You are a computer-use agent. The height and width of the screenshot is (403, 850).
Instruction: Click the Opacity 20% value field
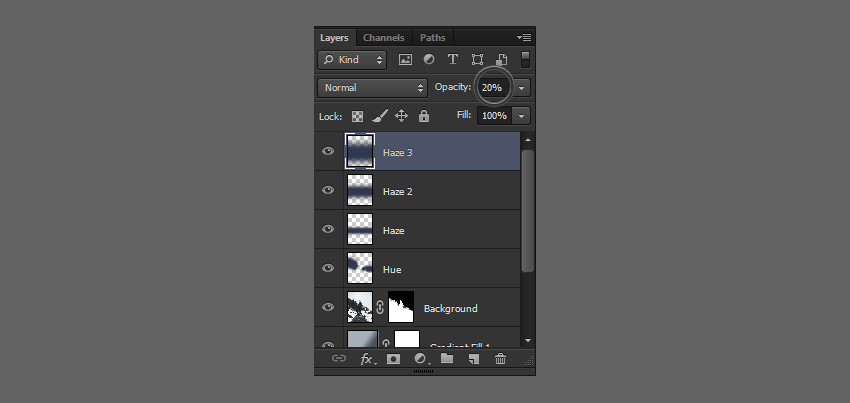coord(493,87)
